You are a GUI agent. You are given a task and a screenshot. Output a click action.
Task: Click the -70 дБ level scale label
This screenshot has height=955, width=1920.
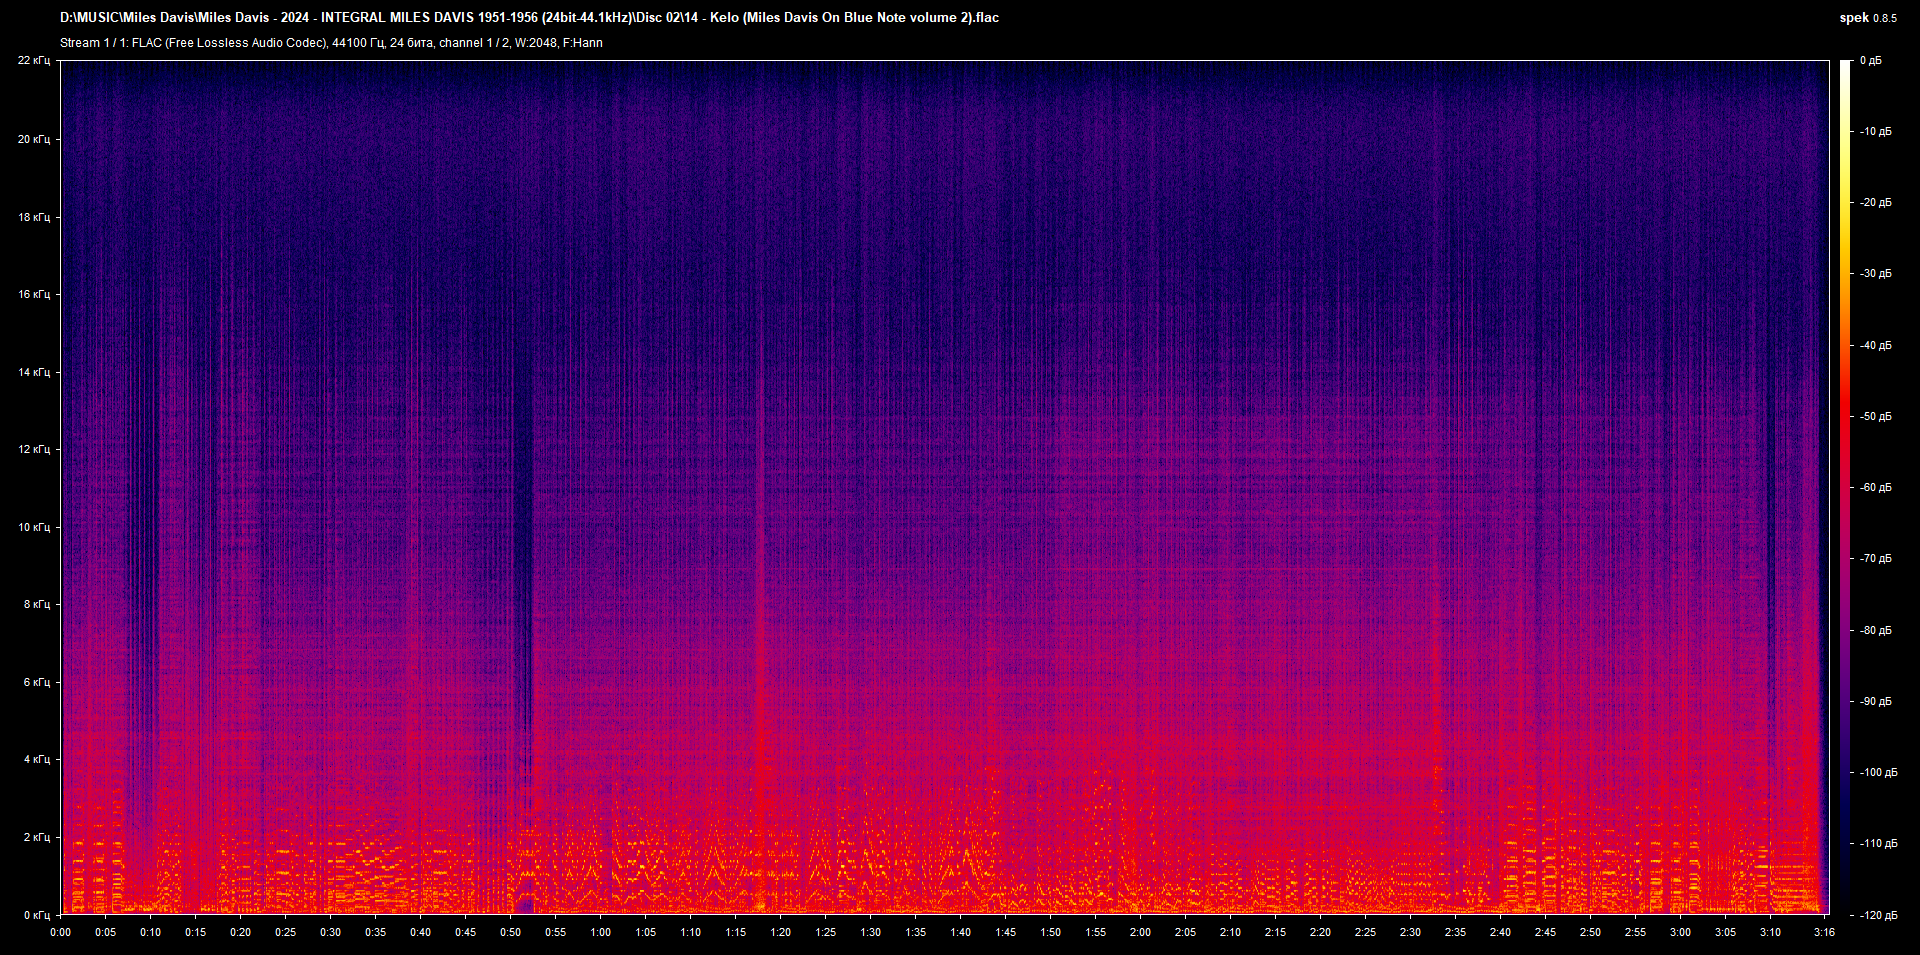(x=1874, y=558)
